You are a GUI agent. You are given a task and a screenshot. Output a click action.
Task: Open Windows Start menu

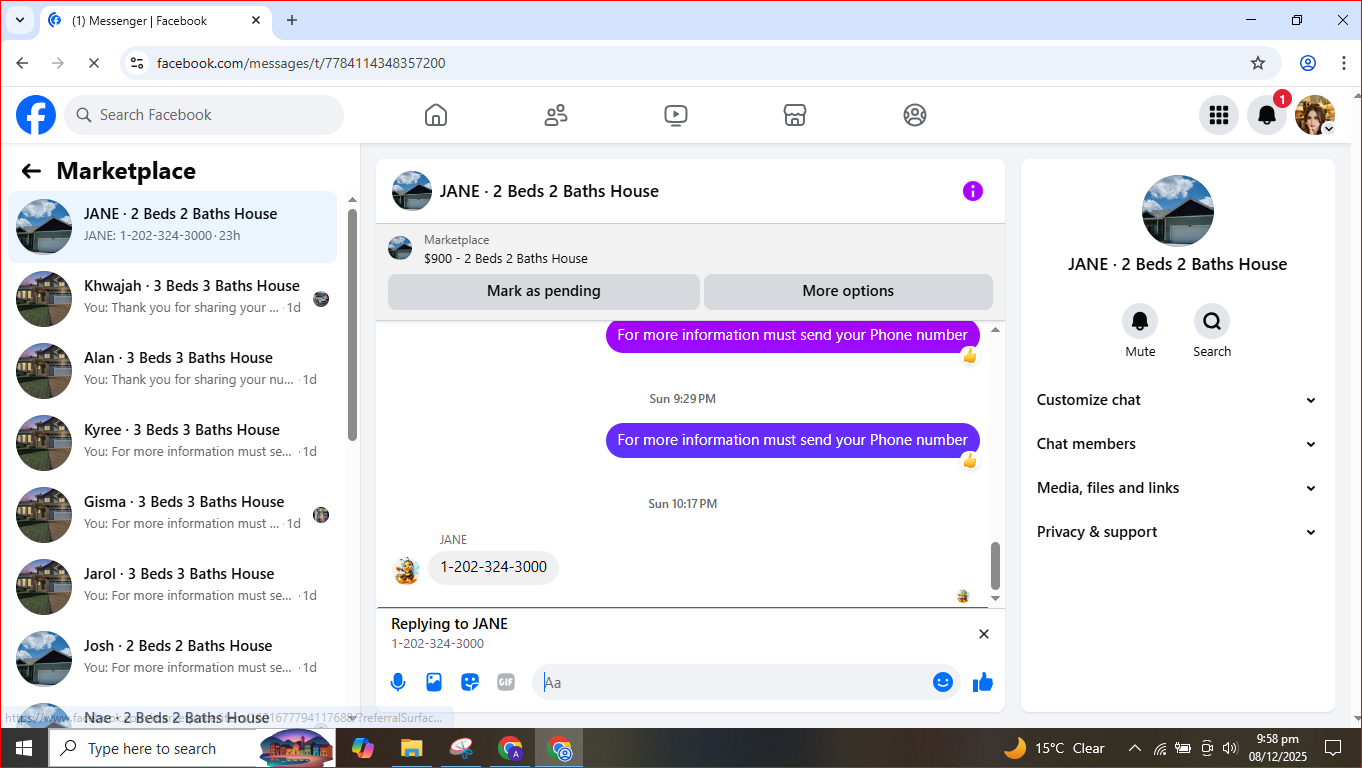tap(24, 748)
